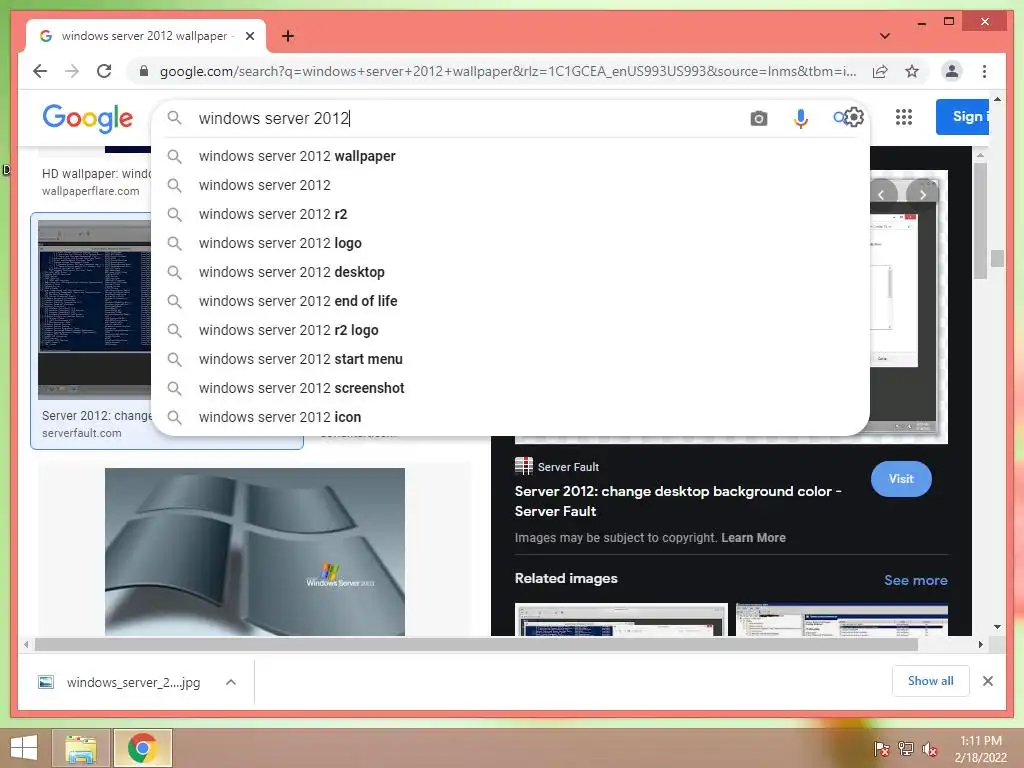
Task: Open the Action Center flag tray icon
Action: 882,748
